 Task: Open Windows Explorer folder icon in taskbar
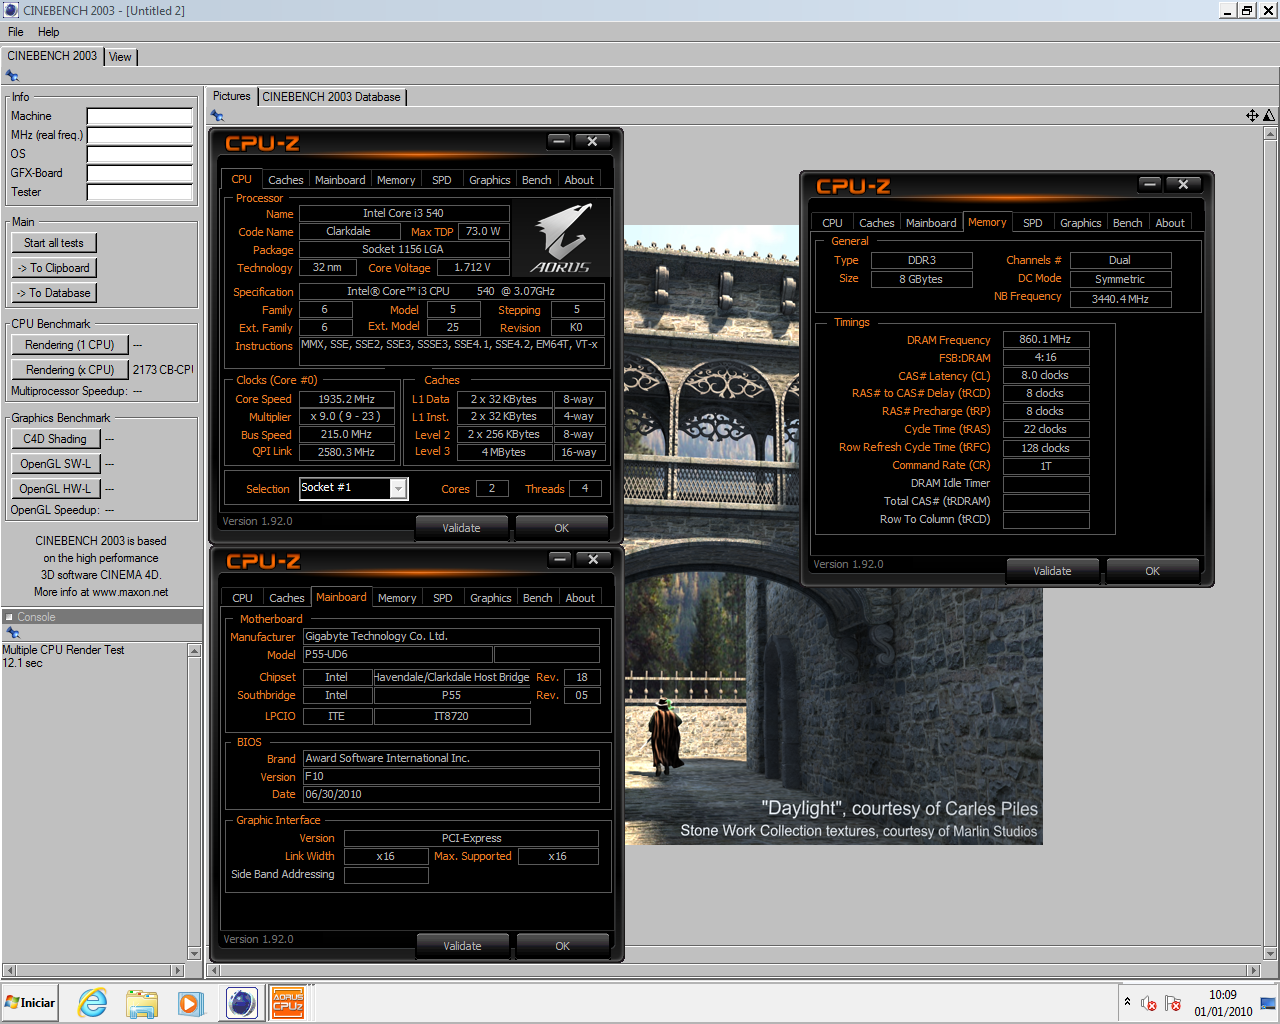[141, 1003]
